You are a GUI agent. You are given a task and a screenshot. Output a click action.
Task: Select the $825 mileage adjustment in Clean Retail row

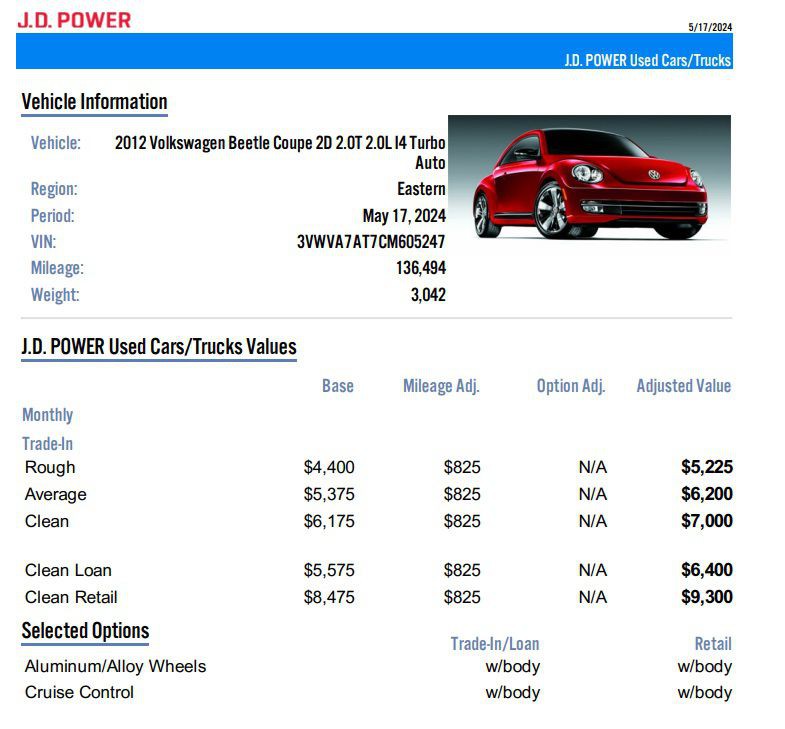462,597
